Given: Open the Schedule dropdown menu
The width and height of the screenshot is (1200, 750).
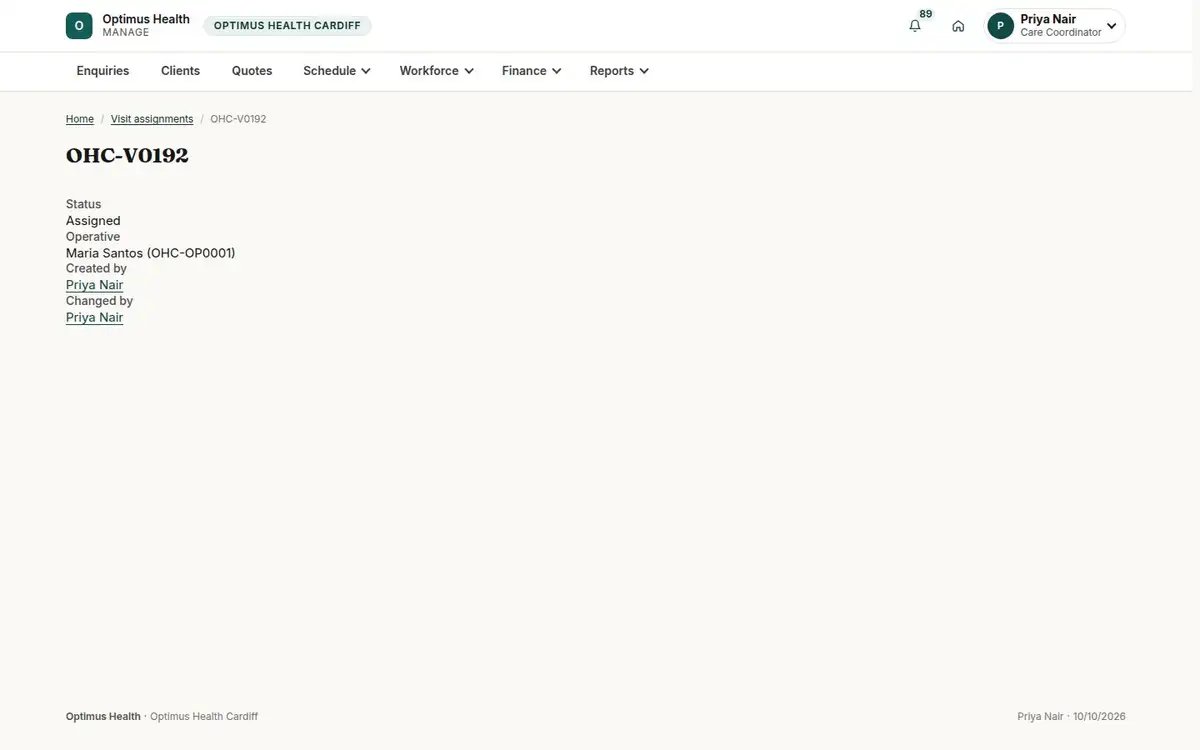Looking at the screenshot, I should pyautogui.click(x=337, y=71).
